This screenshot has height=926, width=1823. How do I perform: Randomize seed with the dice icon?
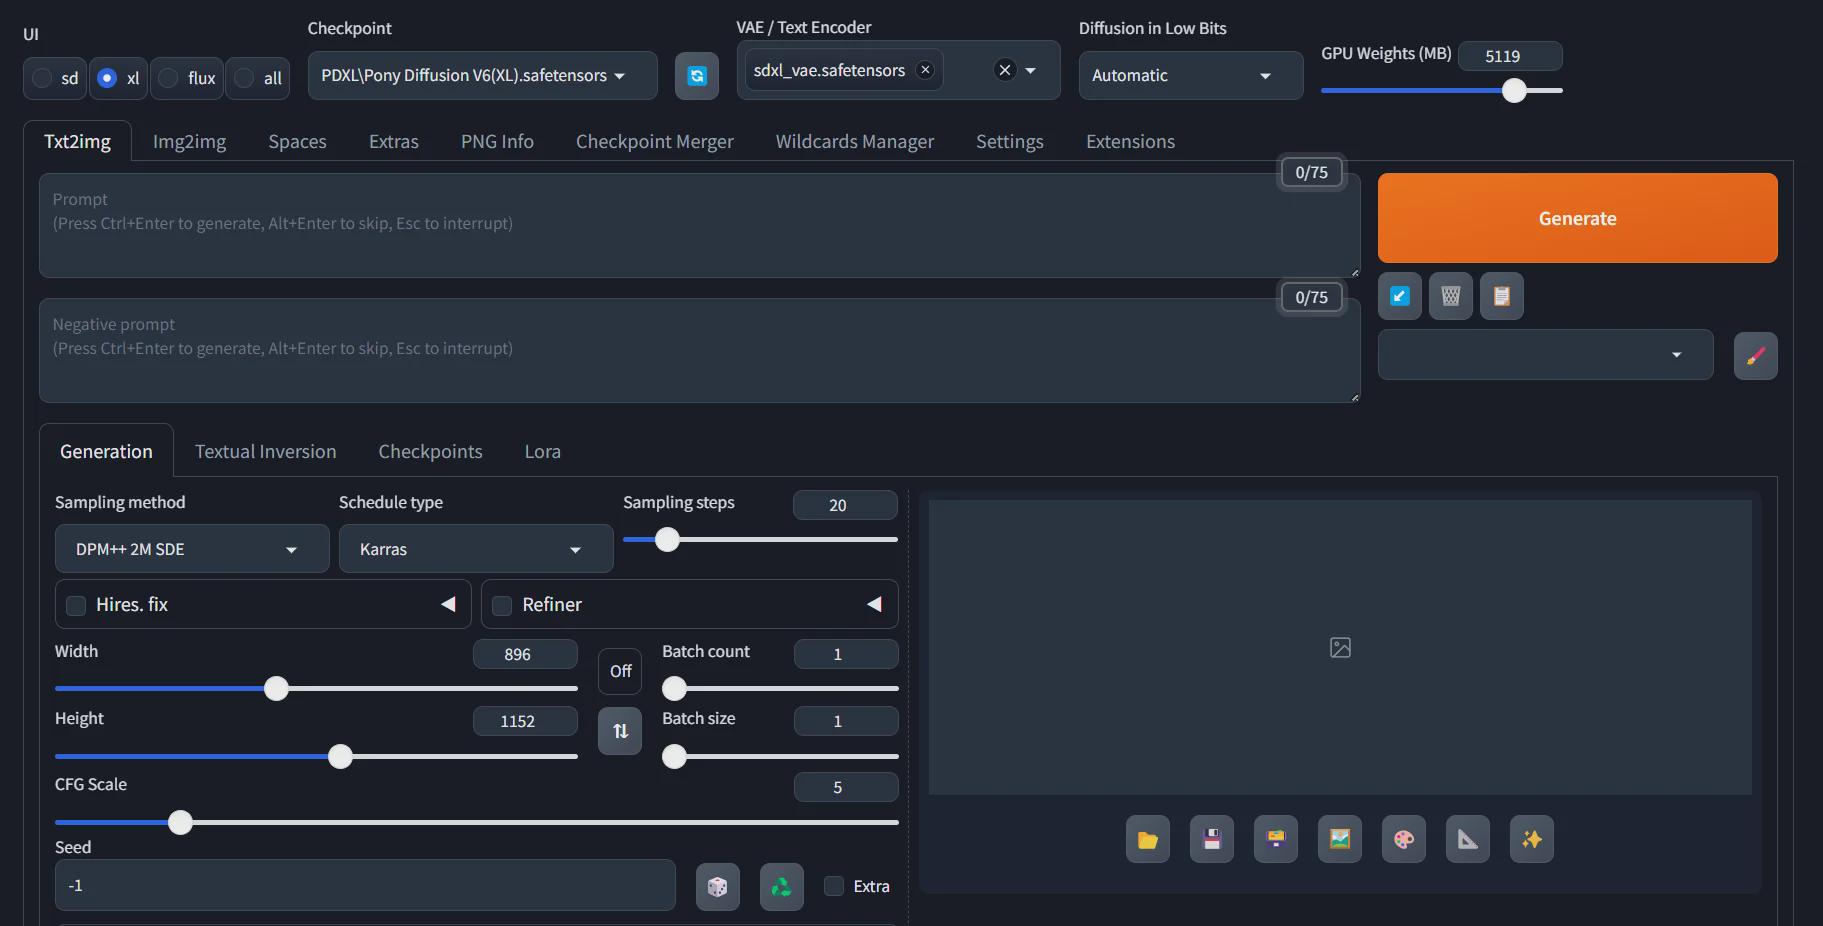click(x=718, y=887)
